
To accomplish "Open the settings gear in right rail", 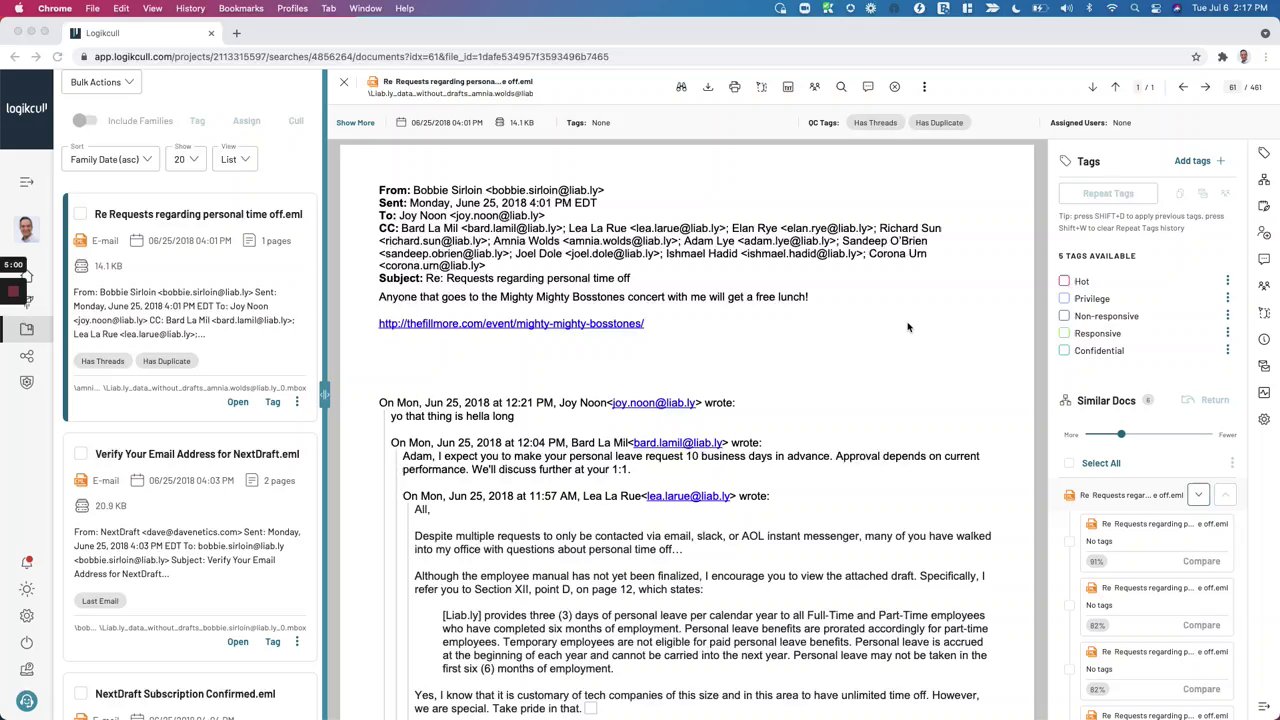I will 1264,419.
